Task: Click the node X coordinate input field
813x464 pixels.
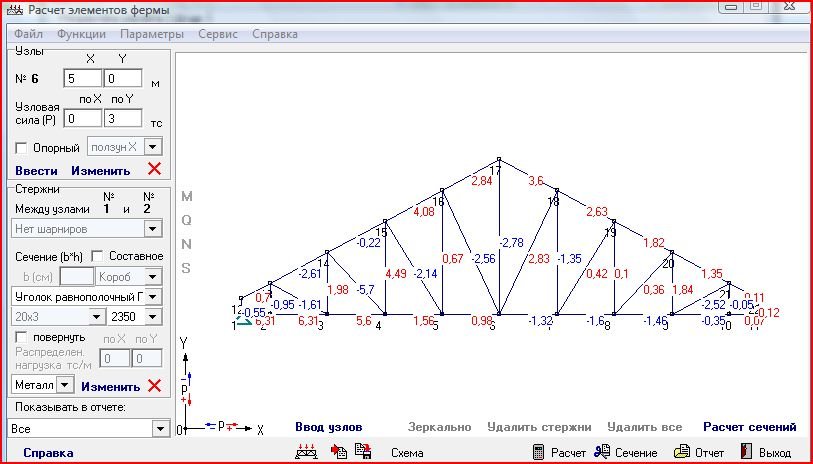Action: coord(82,78)
